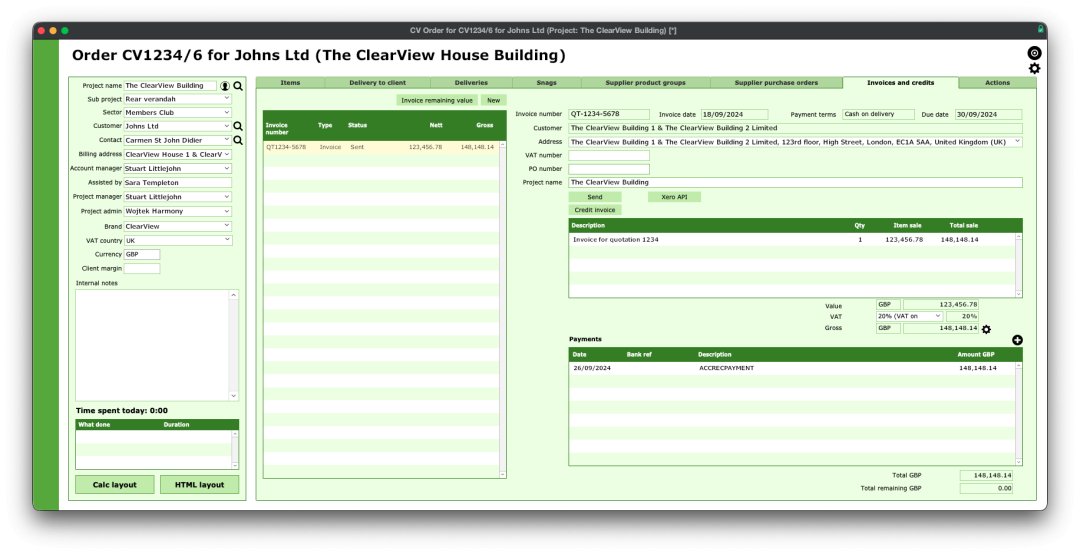Click into the PO number field

point(609,169)
